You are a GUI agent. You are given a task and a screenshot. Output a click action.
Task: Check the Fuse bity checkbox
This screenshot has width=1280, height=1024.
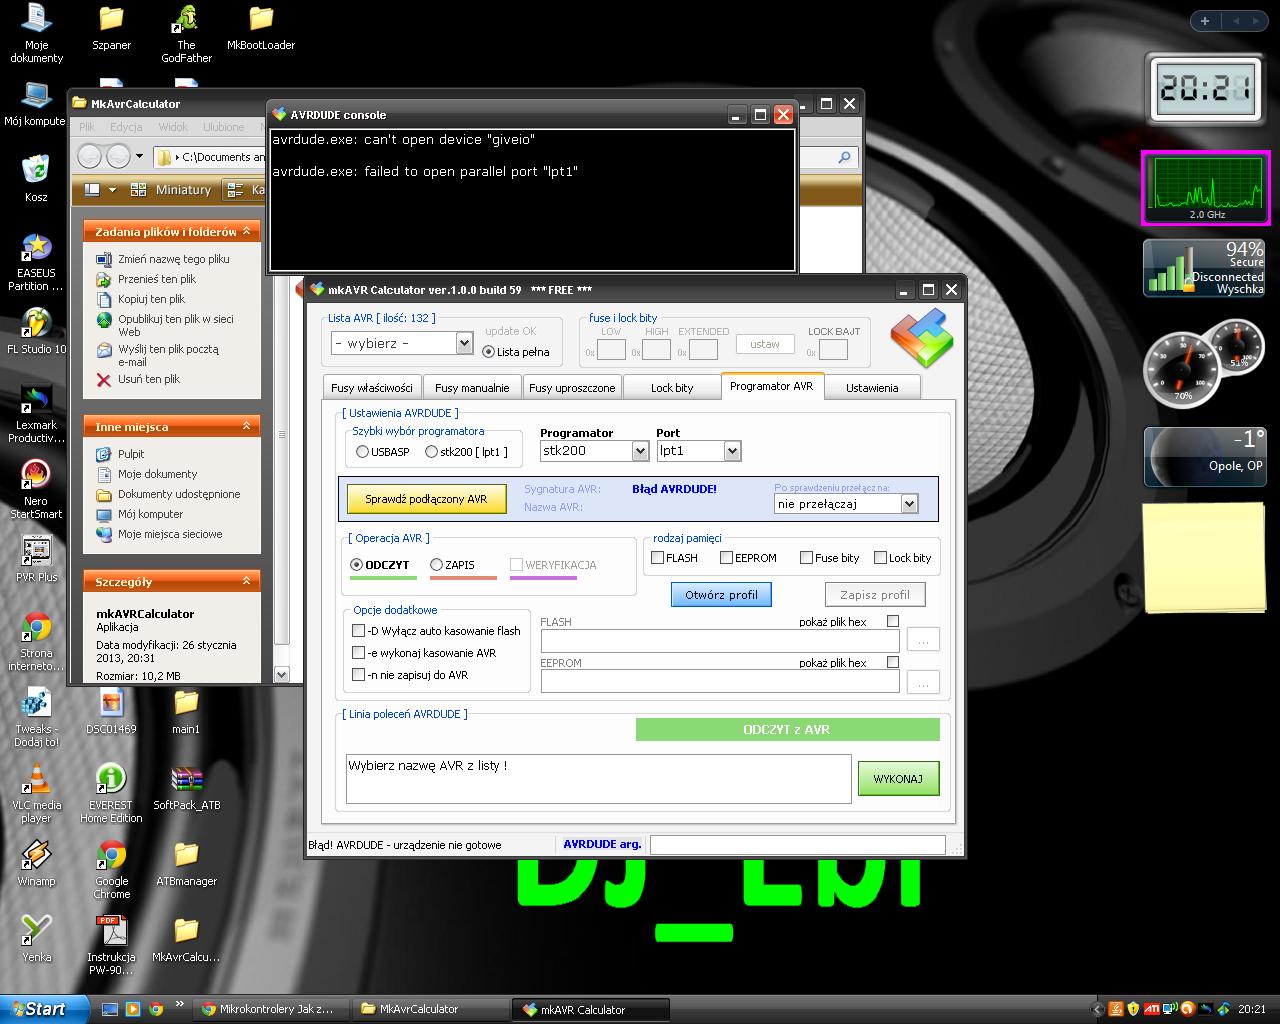806,558
